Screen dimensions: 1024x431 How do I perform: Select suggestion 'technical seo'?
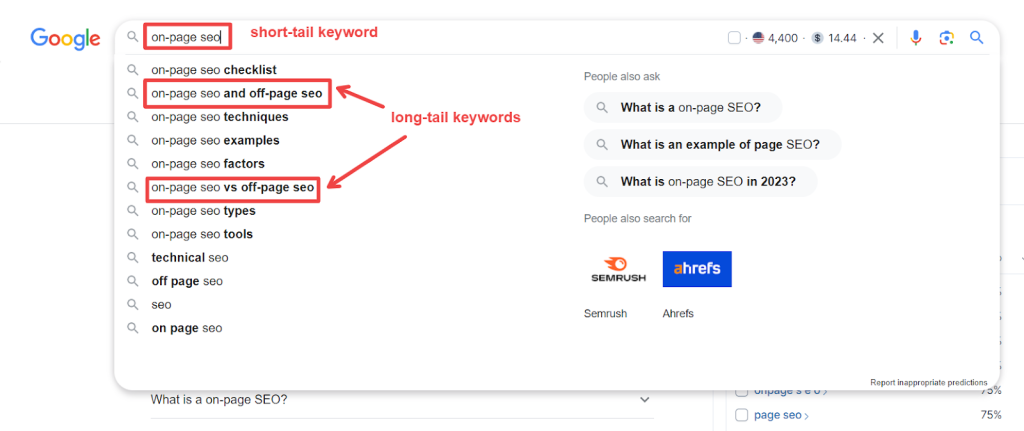(x=190, y=257)
